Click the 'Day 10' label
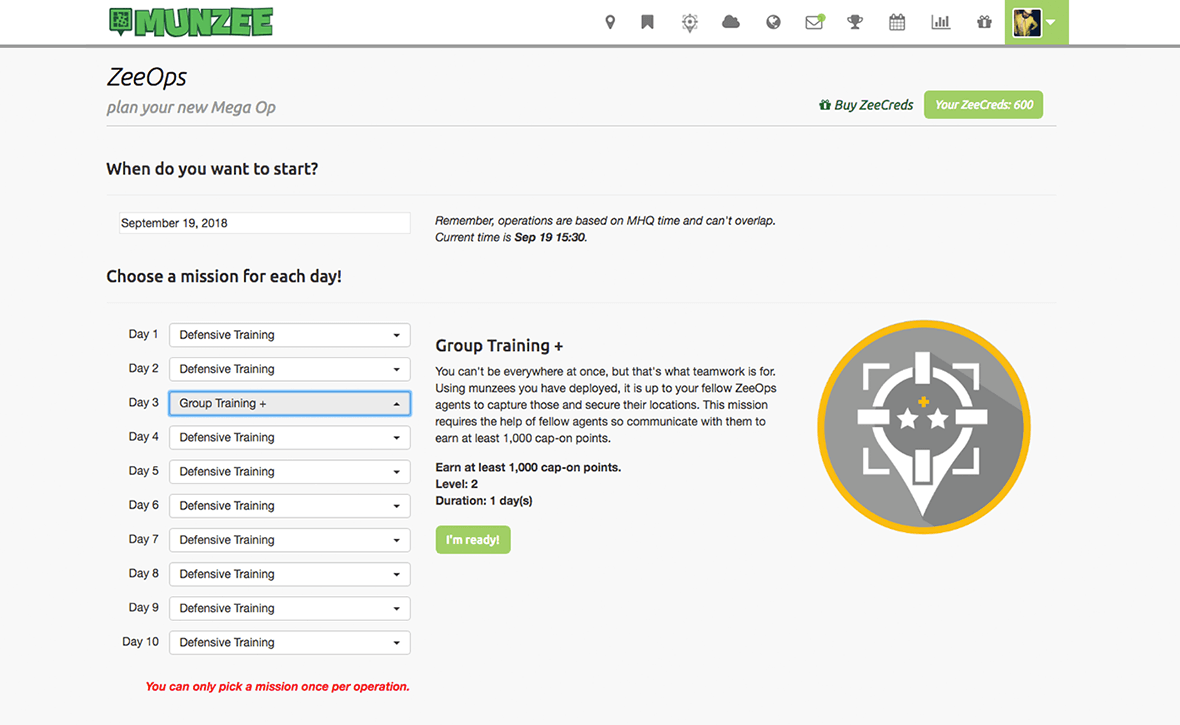 coord(141,641)
